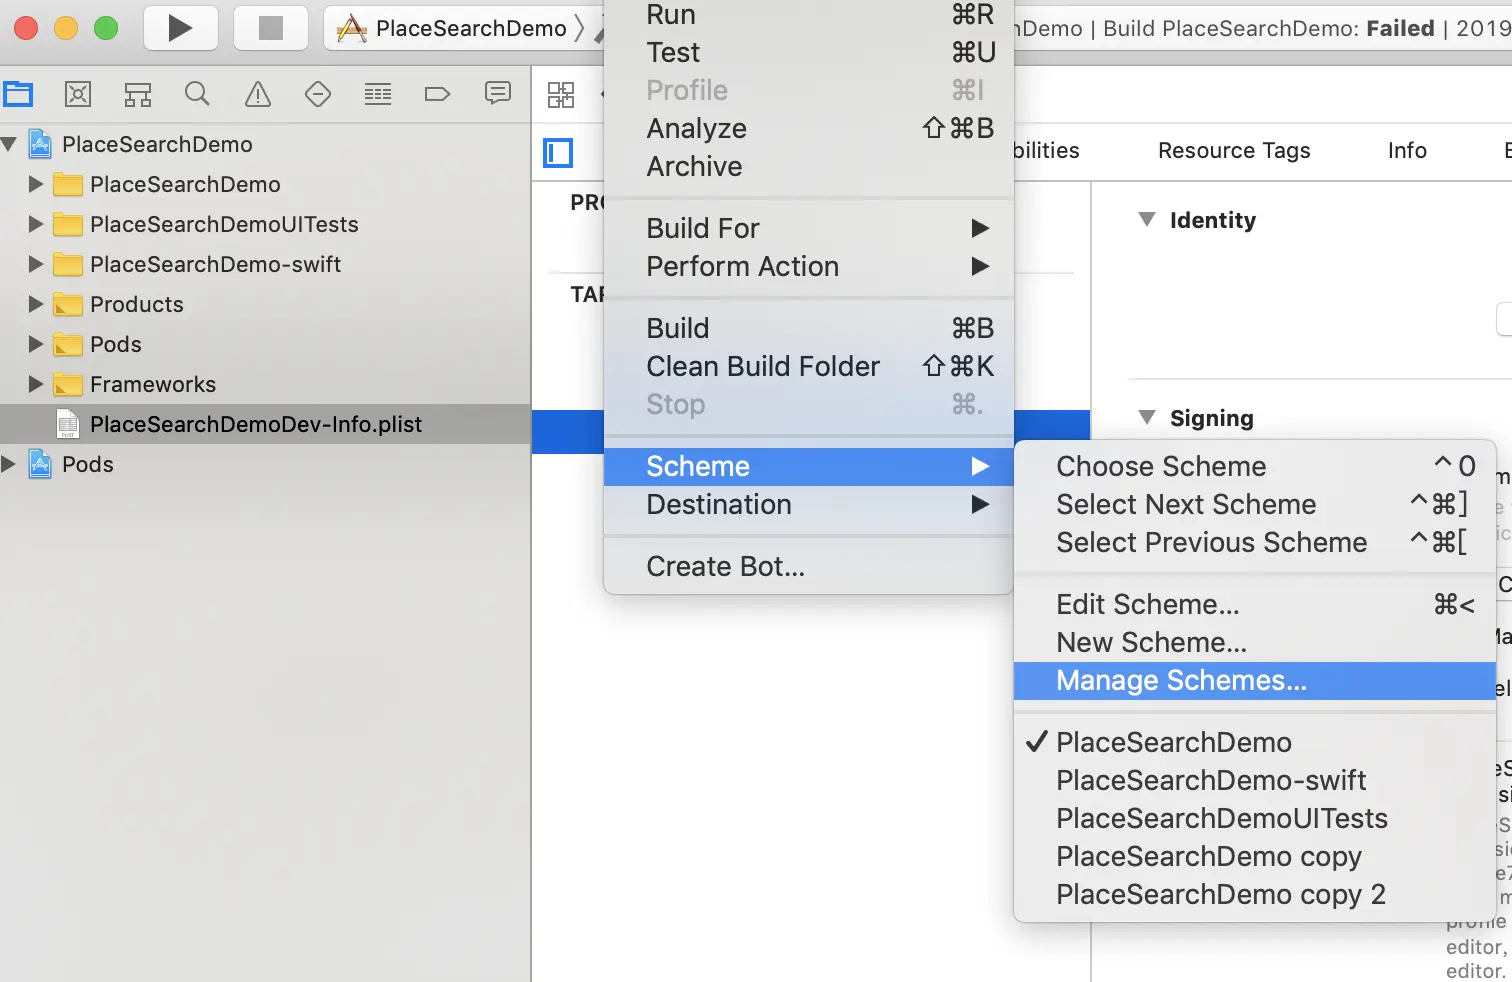Collapse the Identity section
Viewport: 1512px width, 982px height.
click(1147, 220)
